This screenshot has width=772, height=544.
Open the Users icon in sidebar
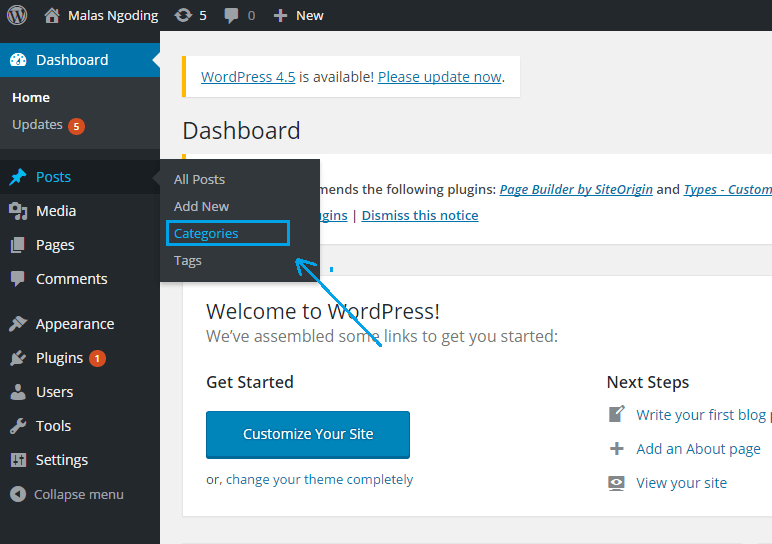[x=18, y=392]
